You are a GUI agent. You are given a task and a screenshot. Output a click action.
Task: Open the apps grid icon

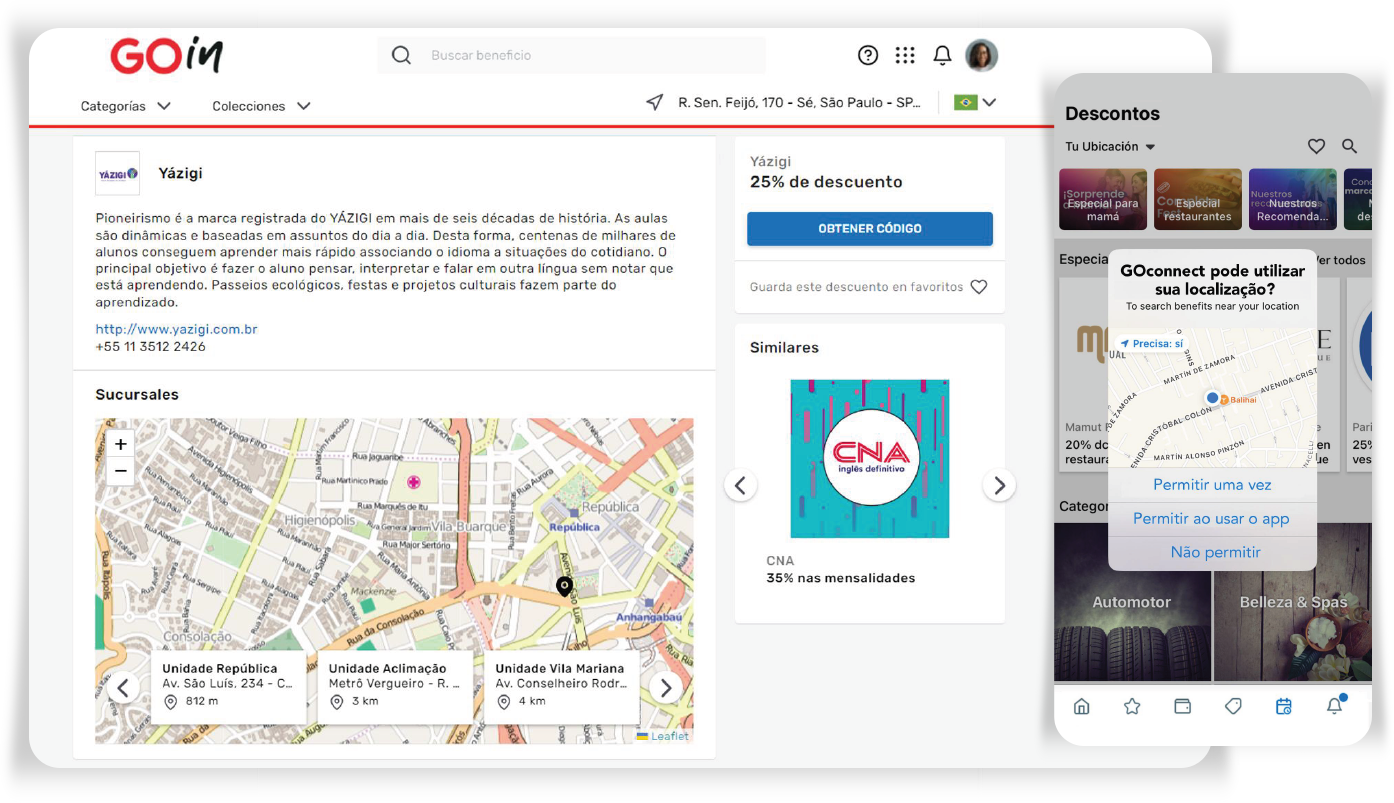pos(905,56)
